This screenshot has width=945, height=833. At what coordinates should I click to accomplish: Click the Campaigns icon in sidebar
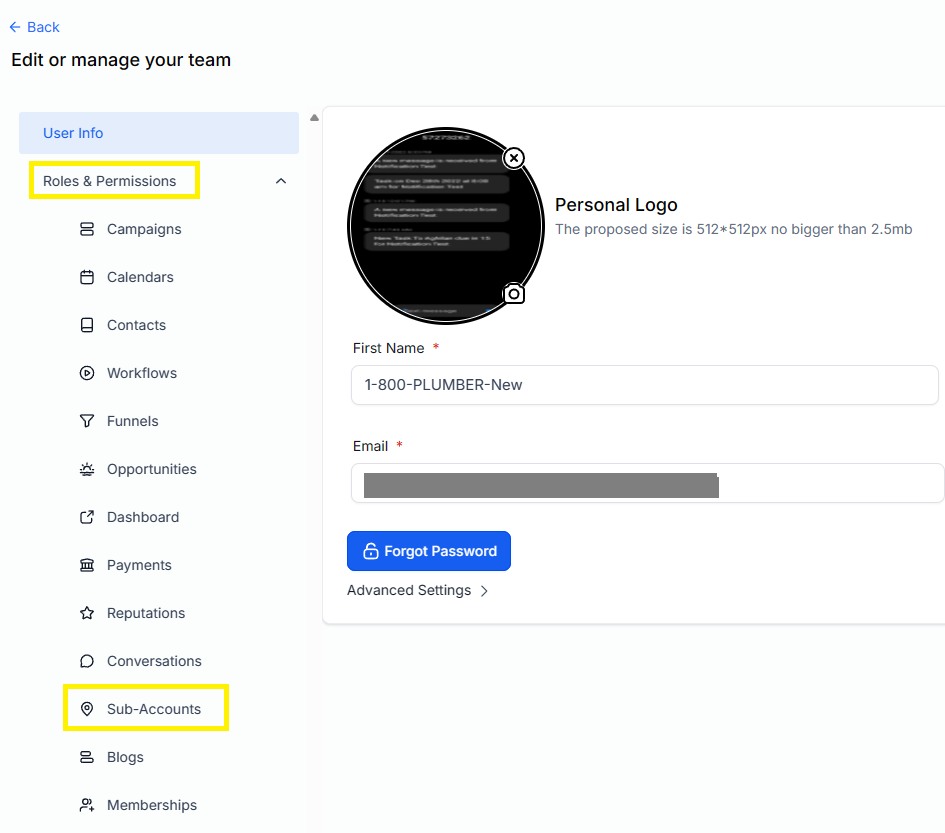[x=87, y=229]
